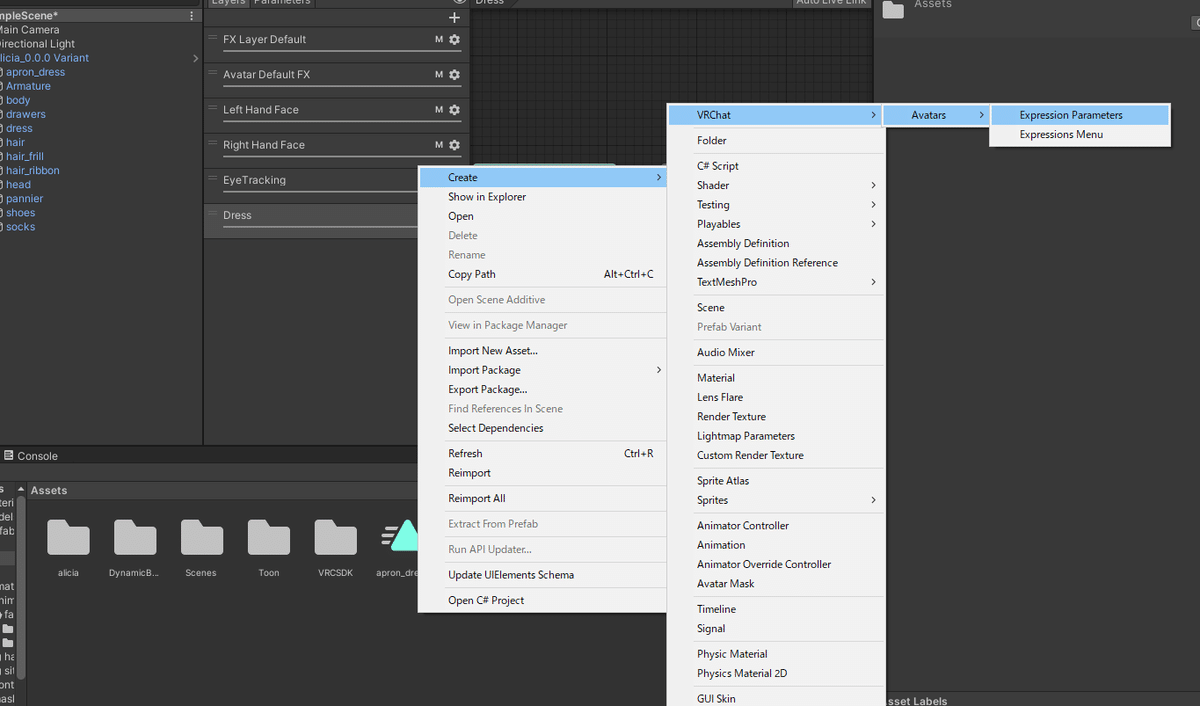Click Show in Explorer menu entry

(542, 197)
